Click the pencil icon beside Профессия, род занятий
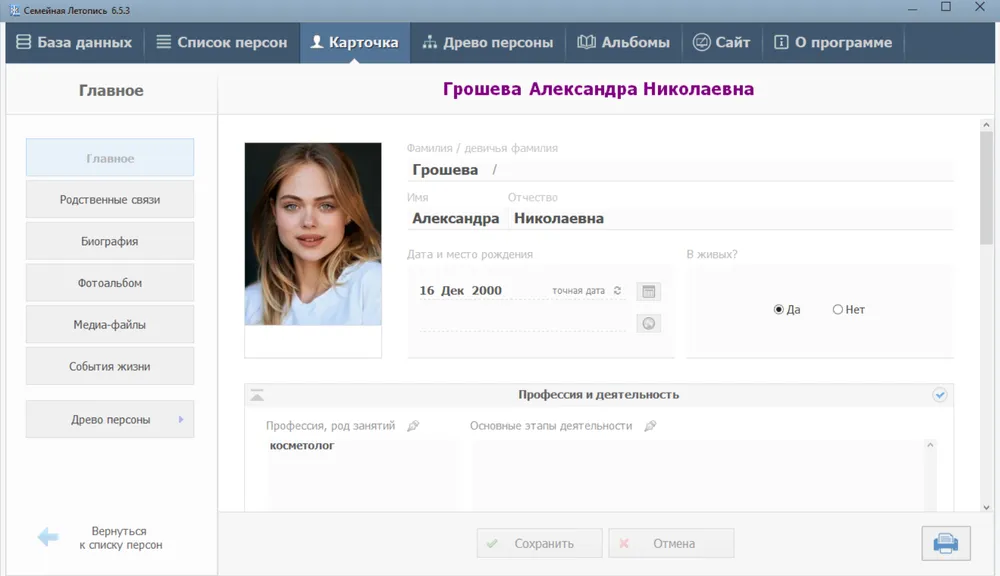Screen dimensions: 1000x576 [413, 426]
